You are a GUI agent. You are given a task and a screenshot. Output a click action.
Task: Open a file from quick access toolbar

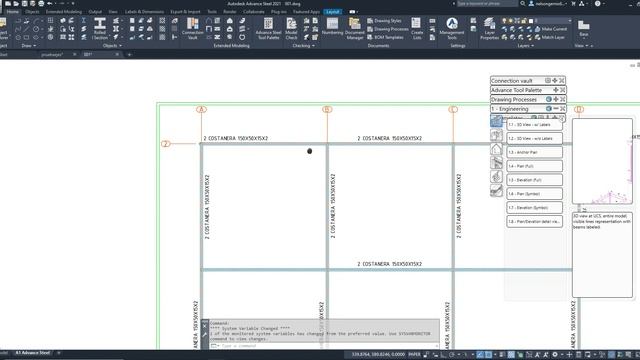click(x=16, y=3)
